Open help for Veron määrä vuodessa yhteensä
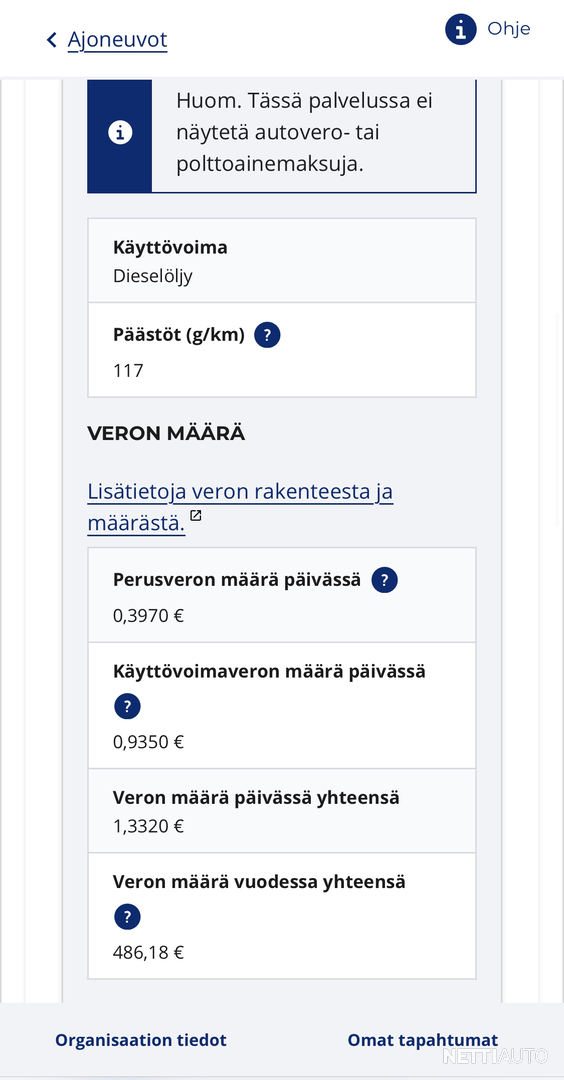Image resolution: width=564 pixels, height=1080 pixels. [x=127, y=917]
